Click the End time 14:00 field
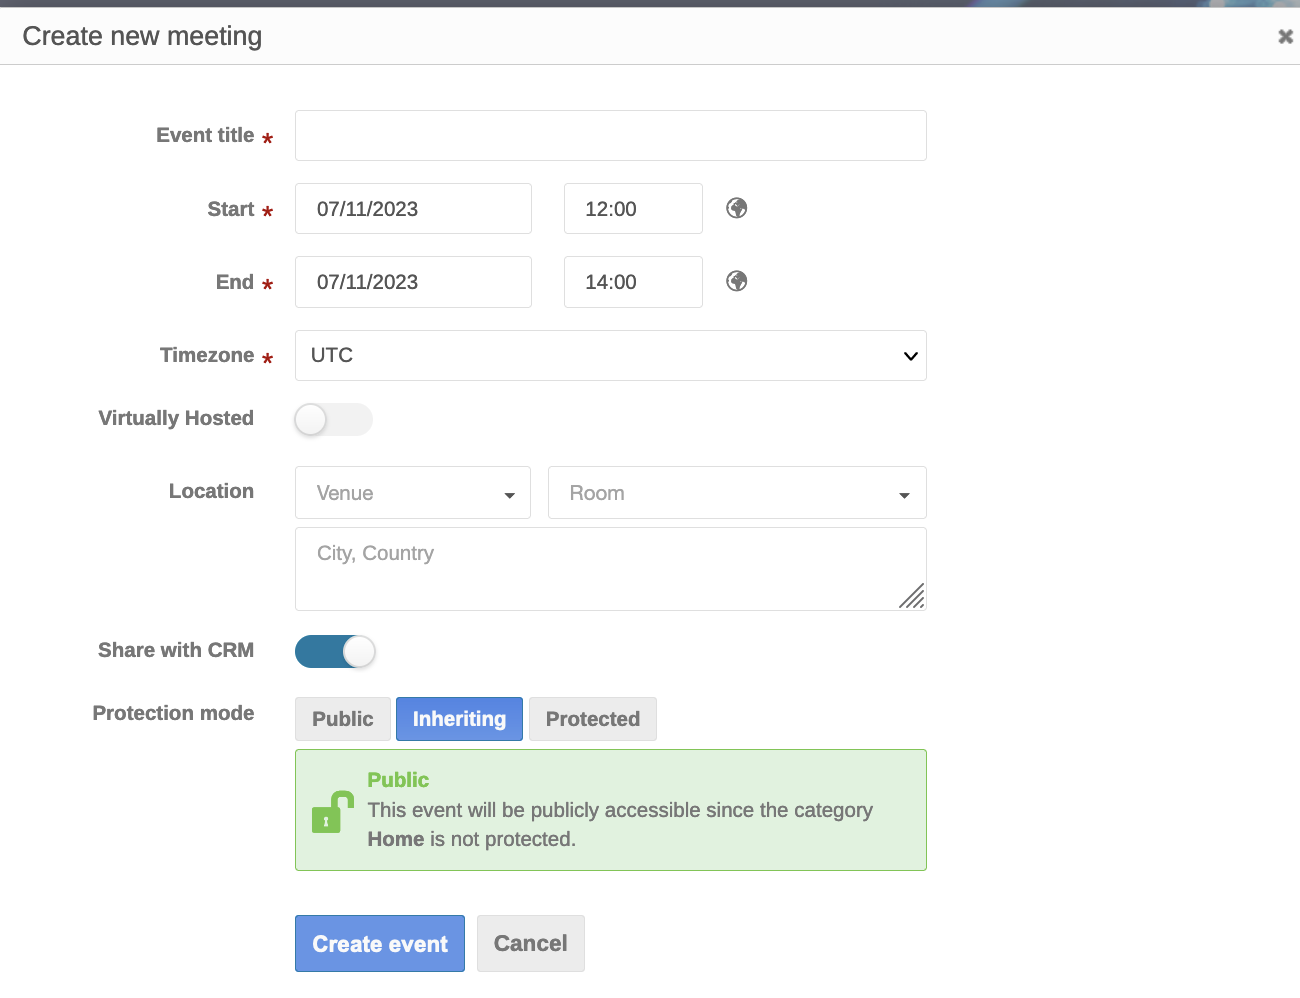This screenshot has width=1300, height=998. tap(632, 282)
